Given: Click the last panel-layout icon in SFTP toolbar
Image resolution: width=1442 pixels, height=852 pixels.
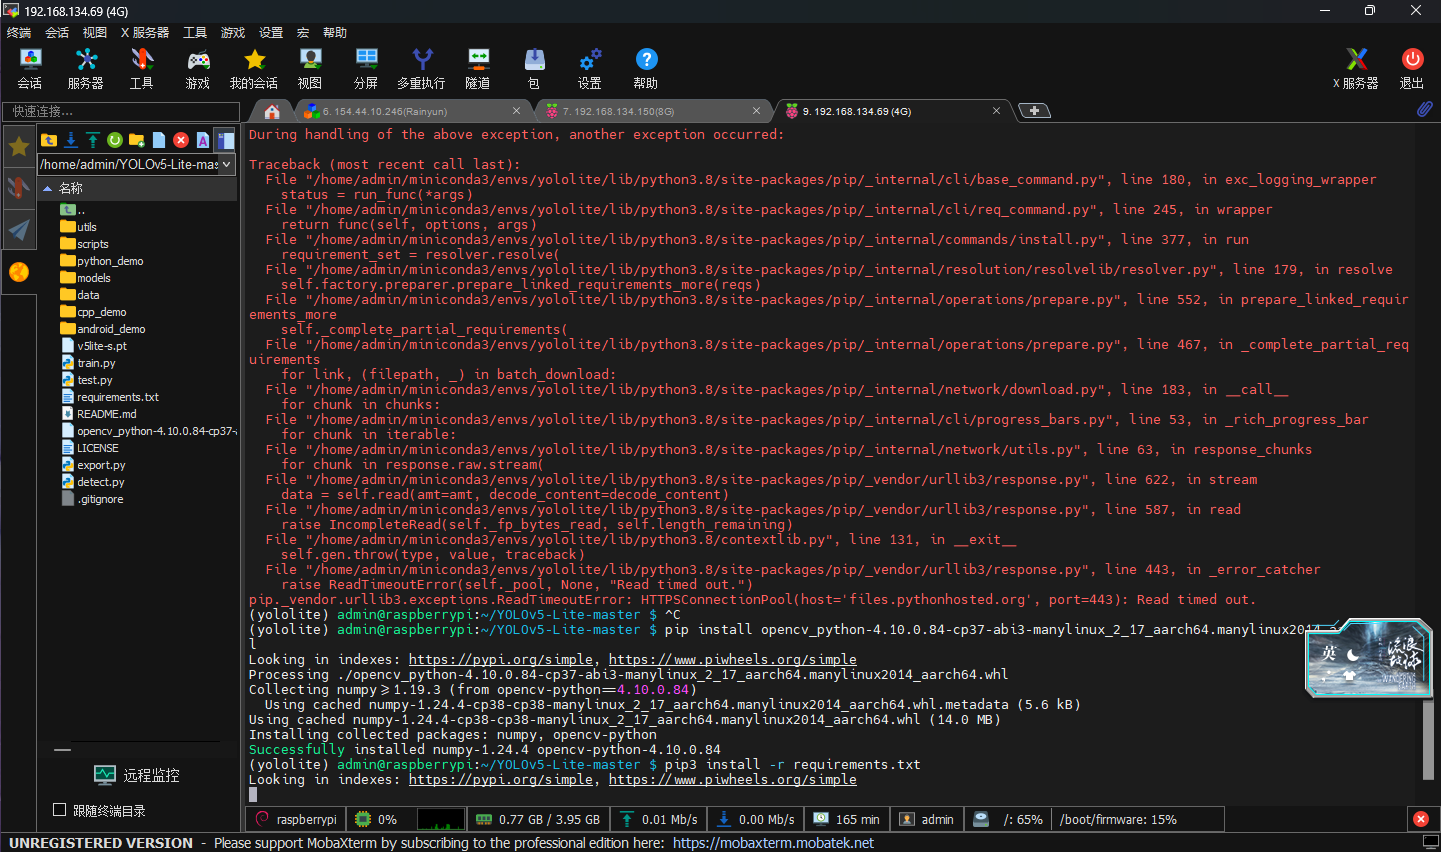Looking at the screenshot, I should pyautogui.click(x=226, y=140).
